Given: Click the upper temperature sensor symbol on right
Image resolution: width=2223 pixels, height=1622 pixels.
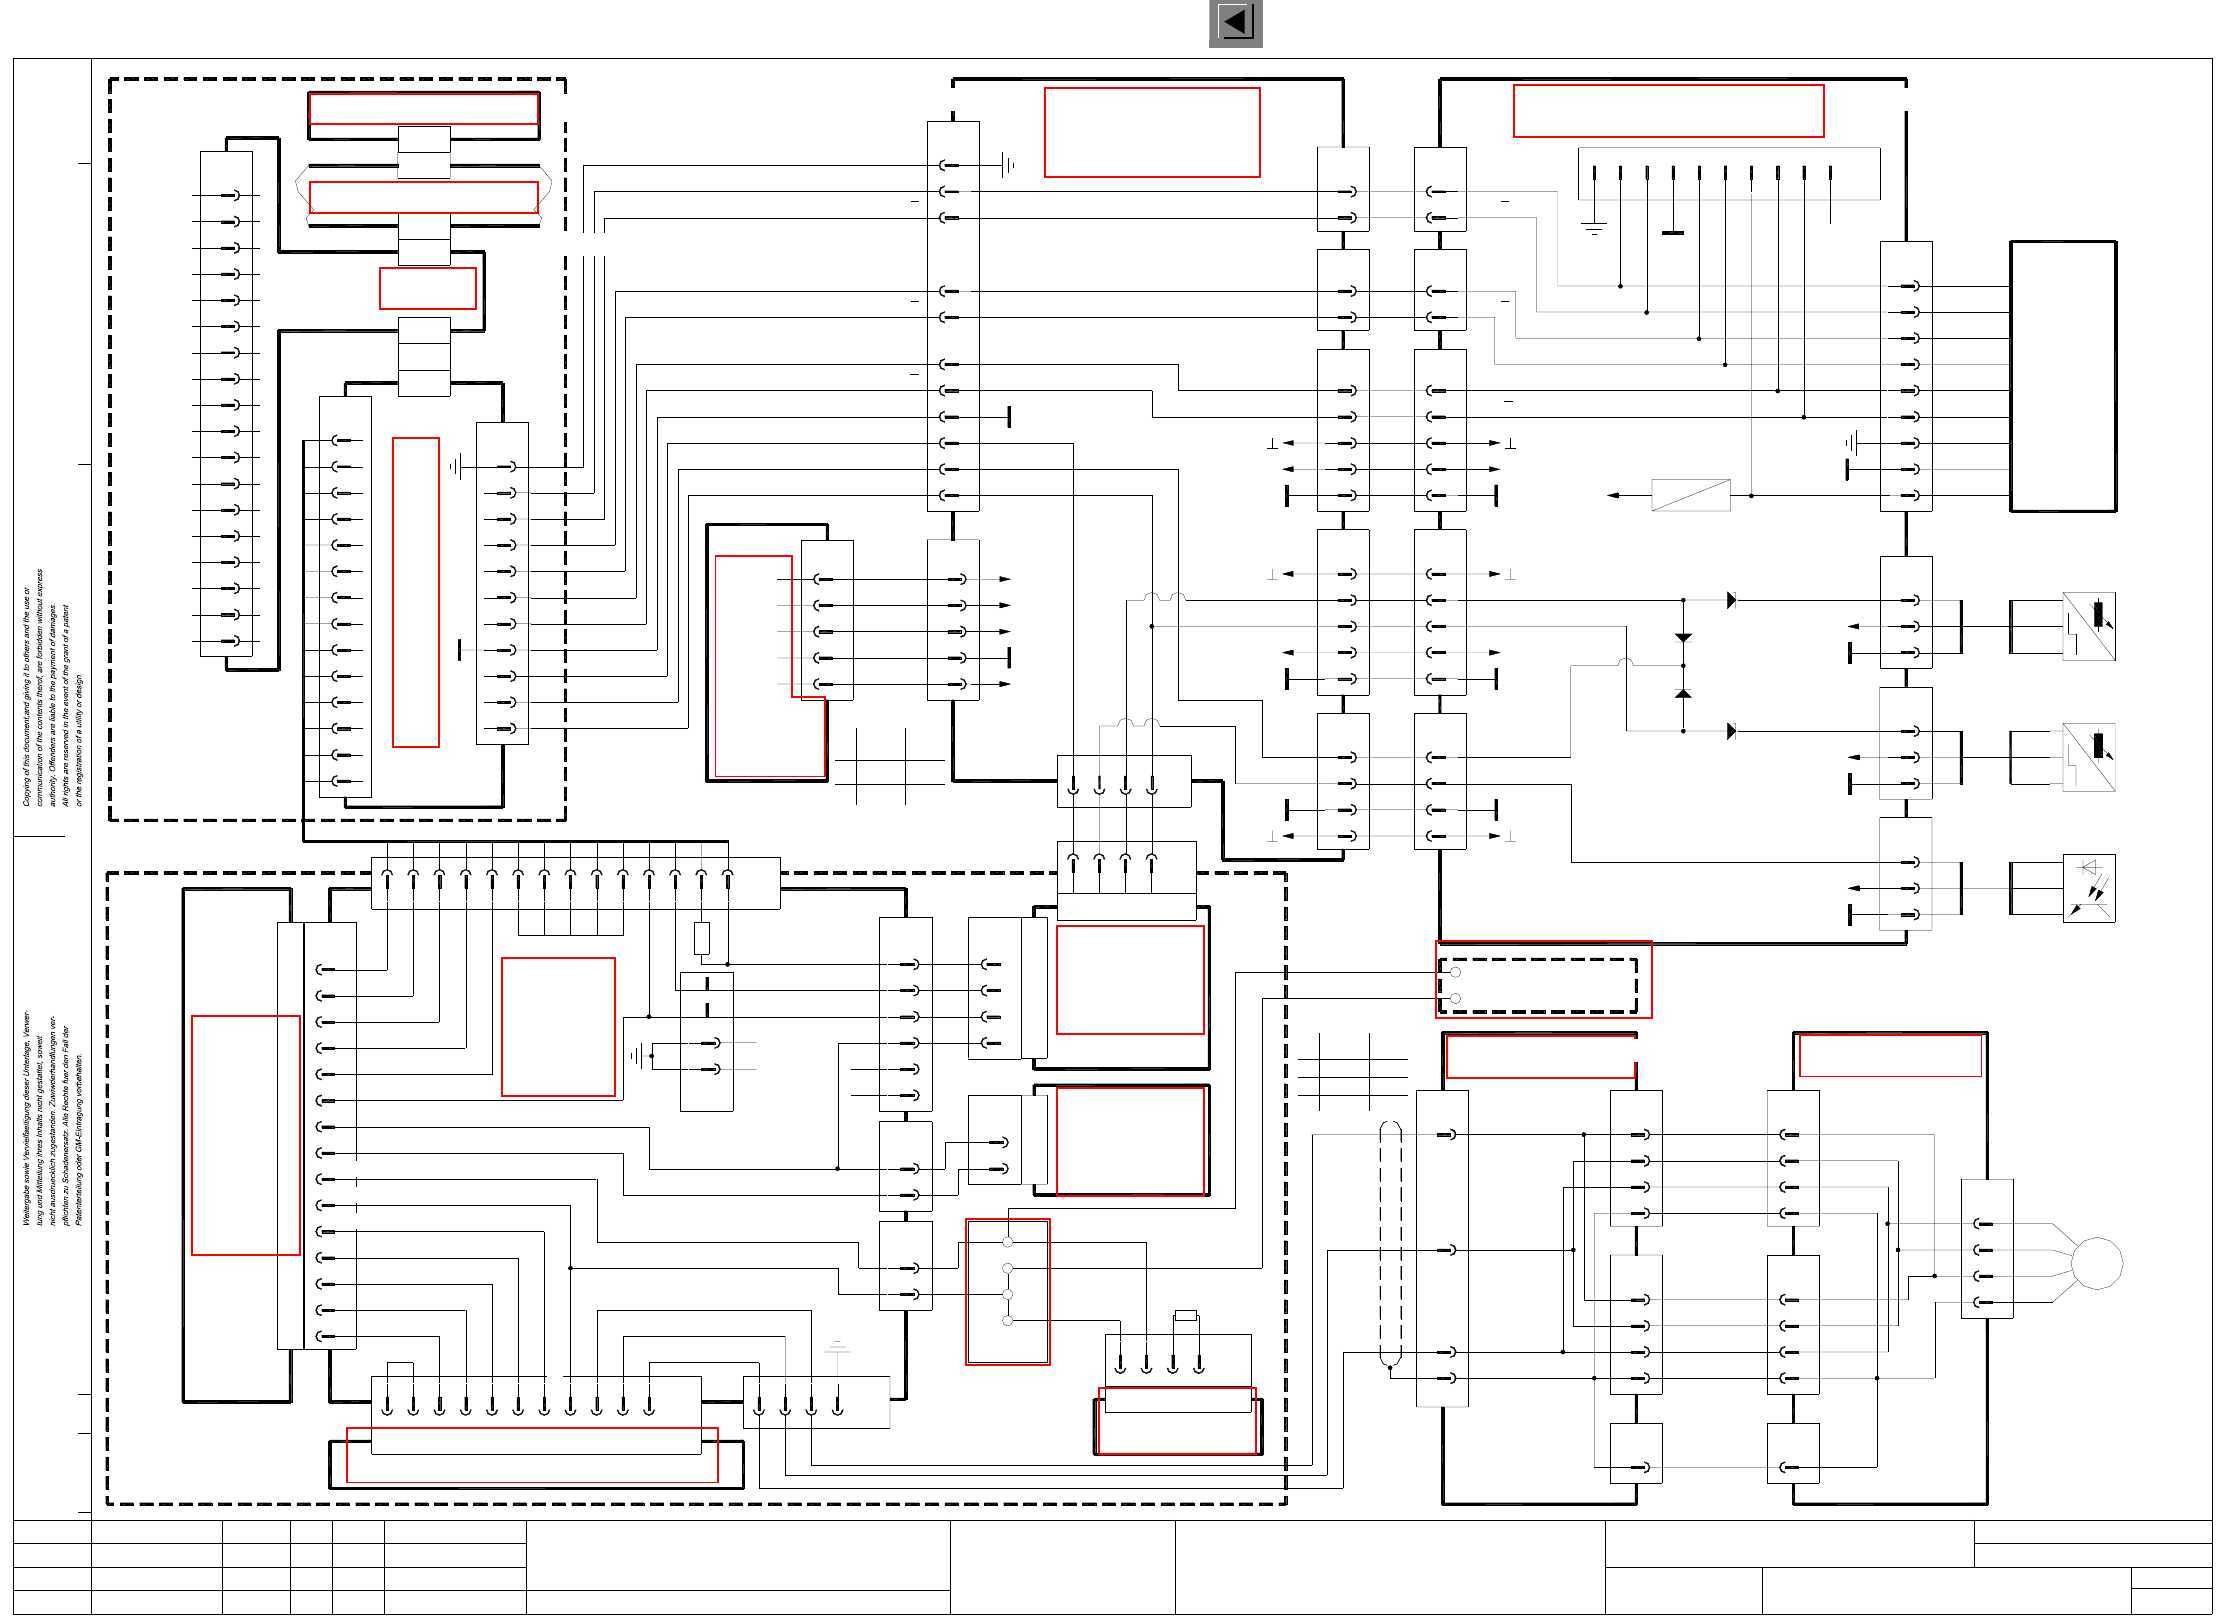Looking at the screenshot, I should coord(2089,626).
